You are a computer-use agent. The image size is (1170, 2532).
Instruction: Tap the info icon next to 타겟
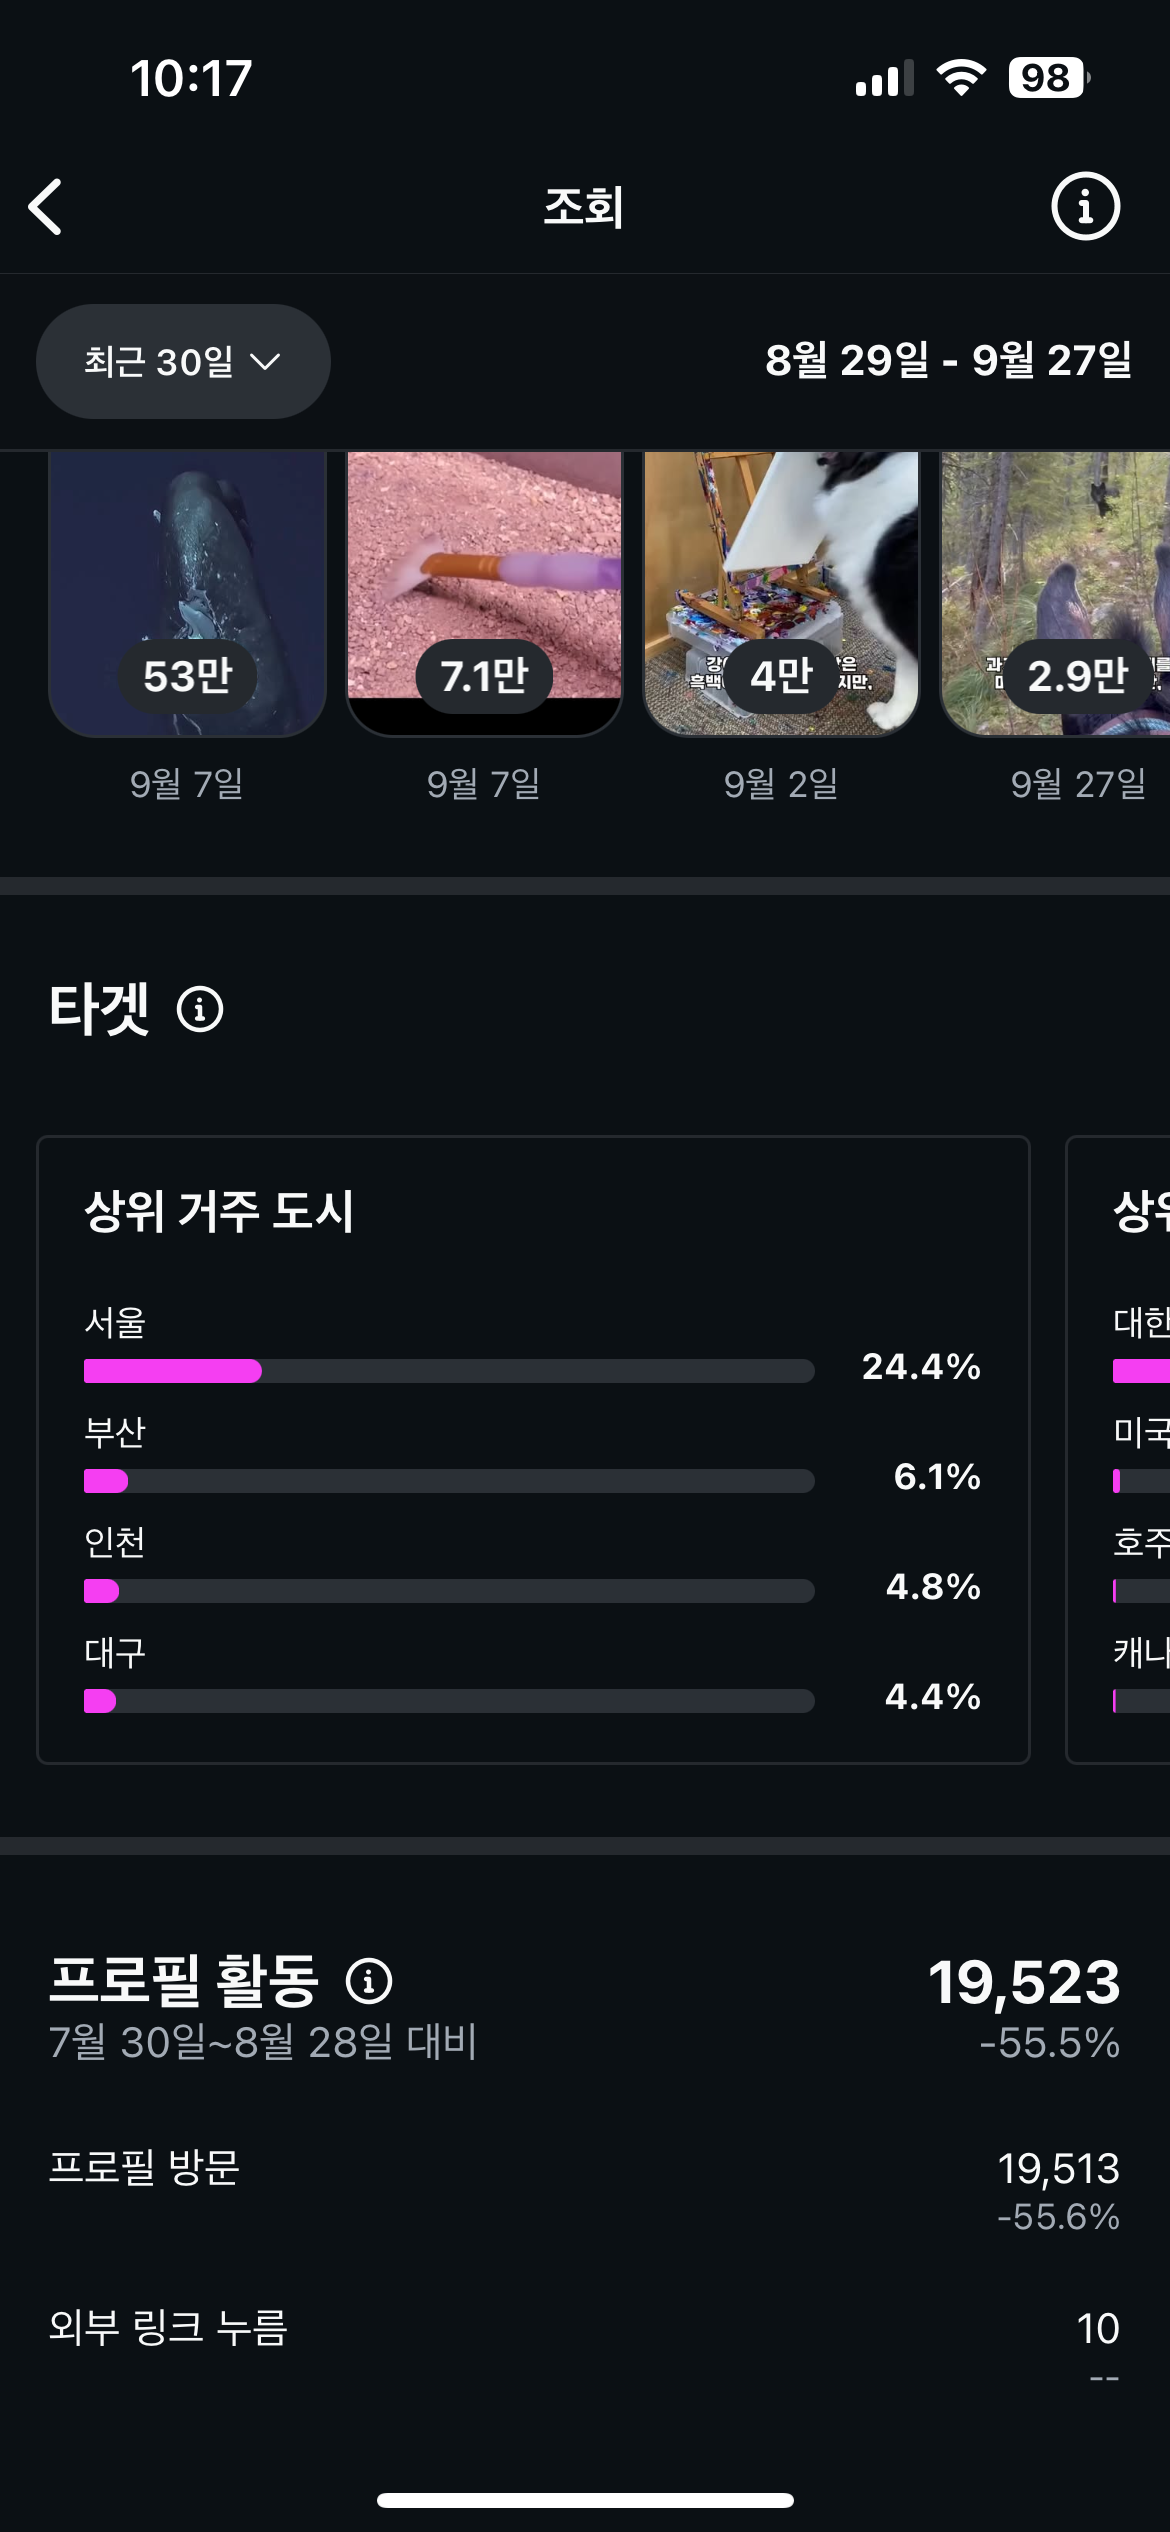click(200, 1009)
